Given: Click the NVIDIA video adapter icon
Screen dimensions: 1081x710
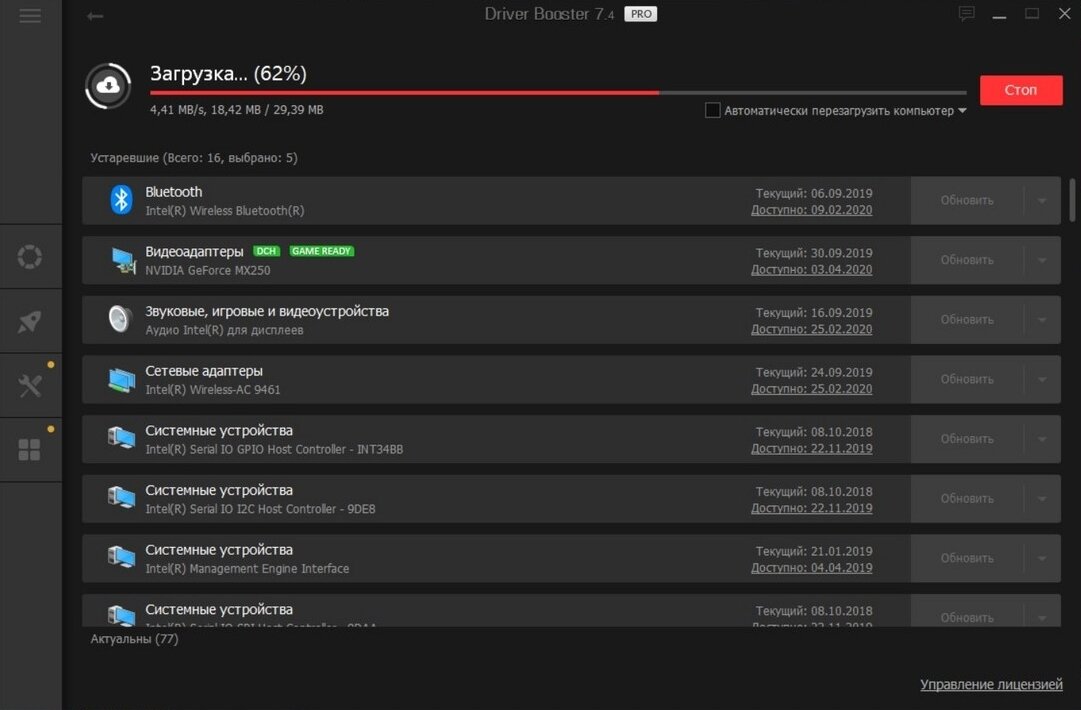Looking at the screenshot, I should (x=123, y=261).
